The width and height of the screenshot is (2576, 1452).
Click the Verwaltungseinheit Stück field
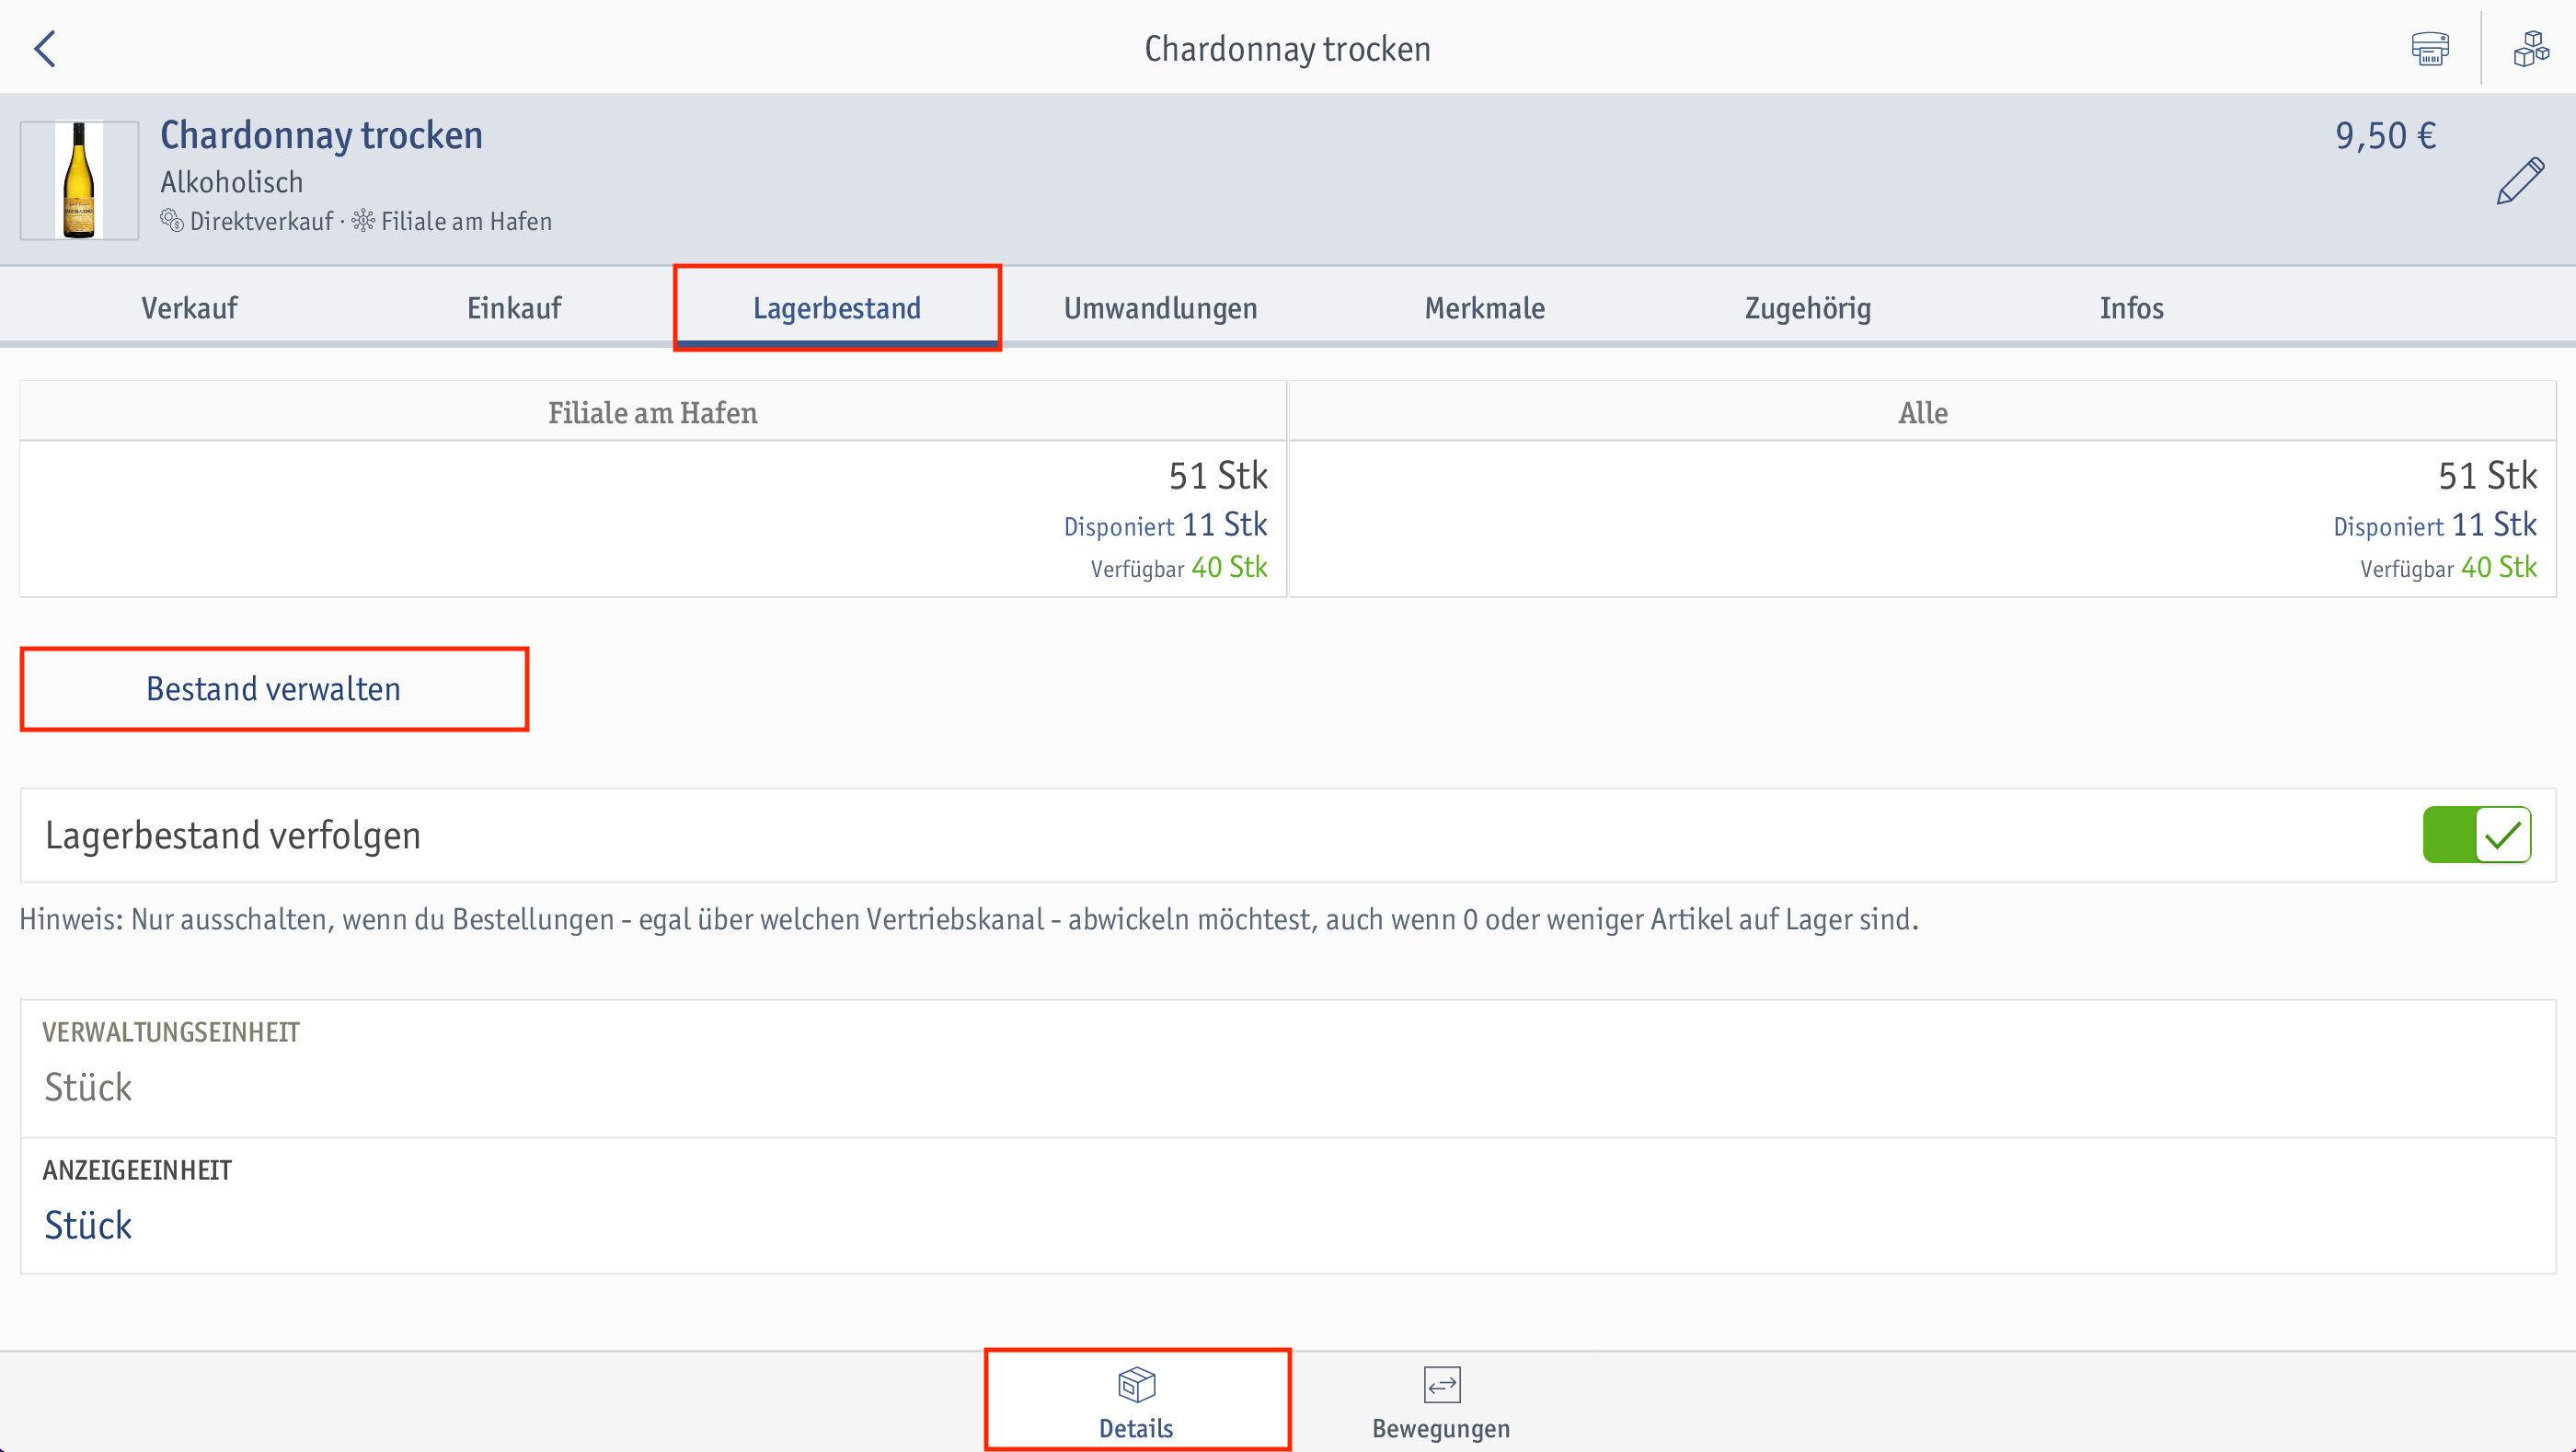(1288, 1068)
